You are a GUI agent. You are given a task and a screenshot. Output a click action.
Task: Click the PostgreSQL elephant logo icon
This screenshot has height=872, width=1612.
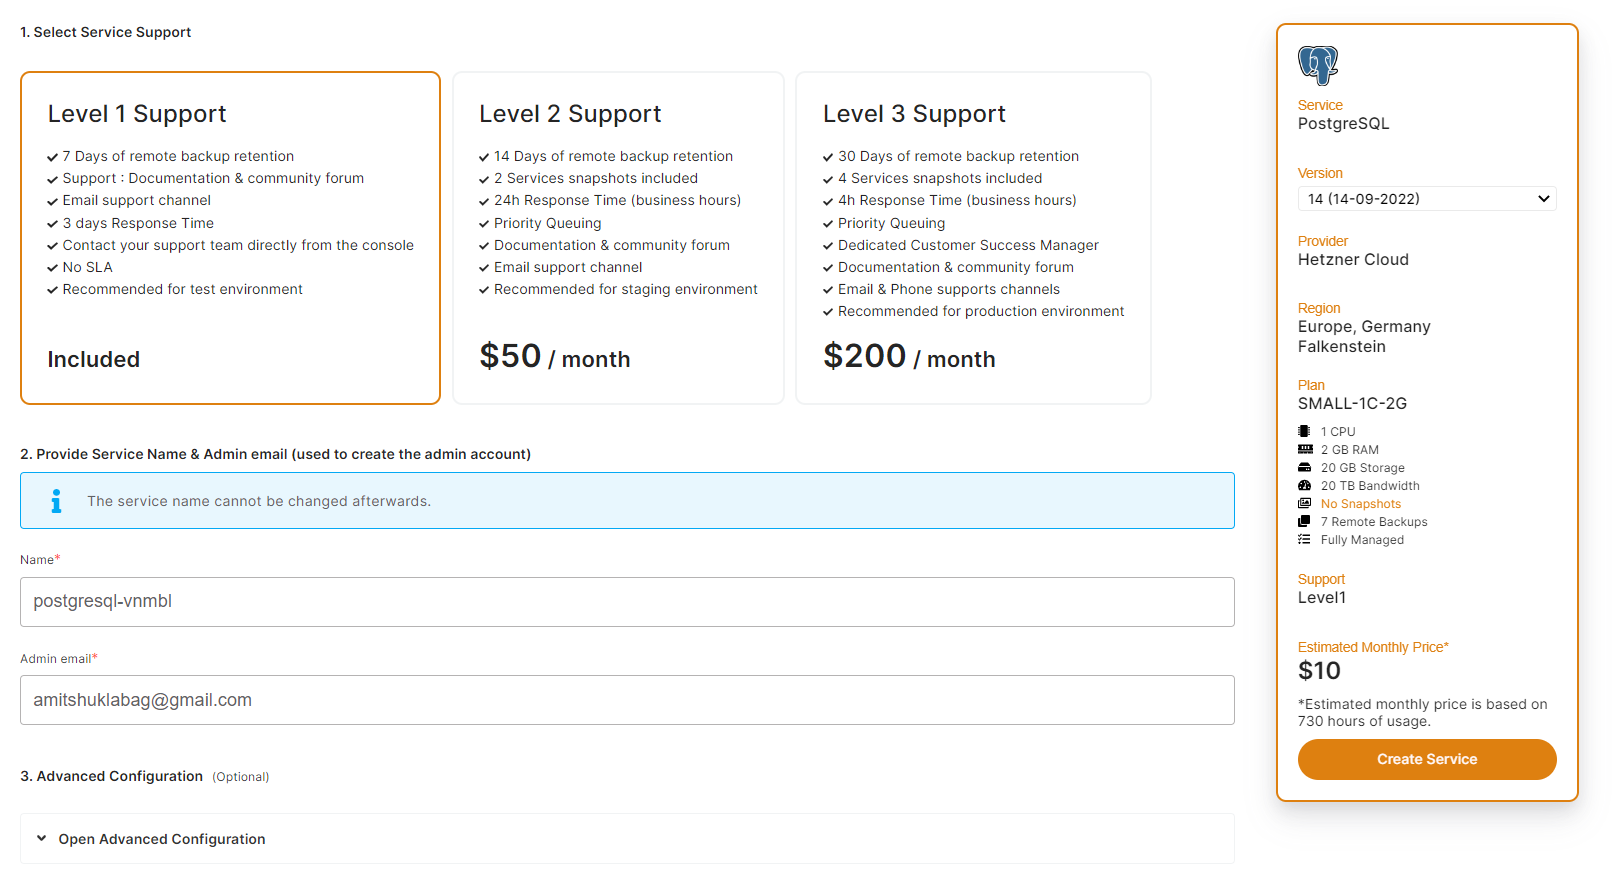[x=1318, y=65]
